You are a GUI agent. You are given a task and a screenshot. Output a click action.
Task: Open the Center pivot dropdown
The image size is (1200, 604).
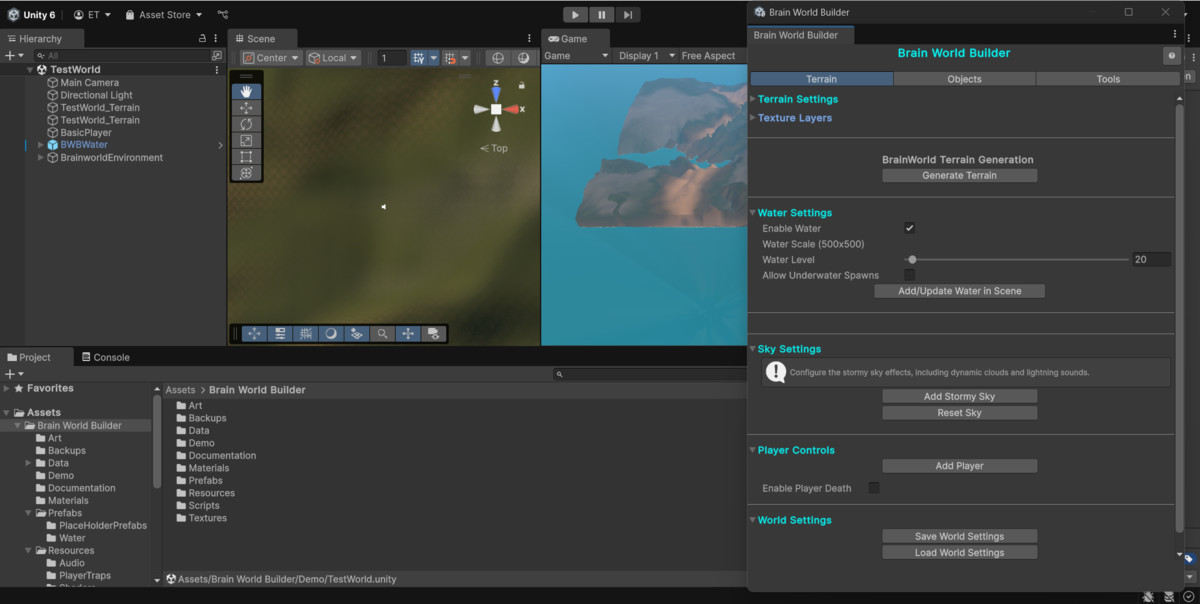coord(271,58)
